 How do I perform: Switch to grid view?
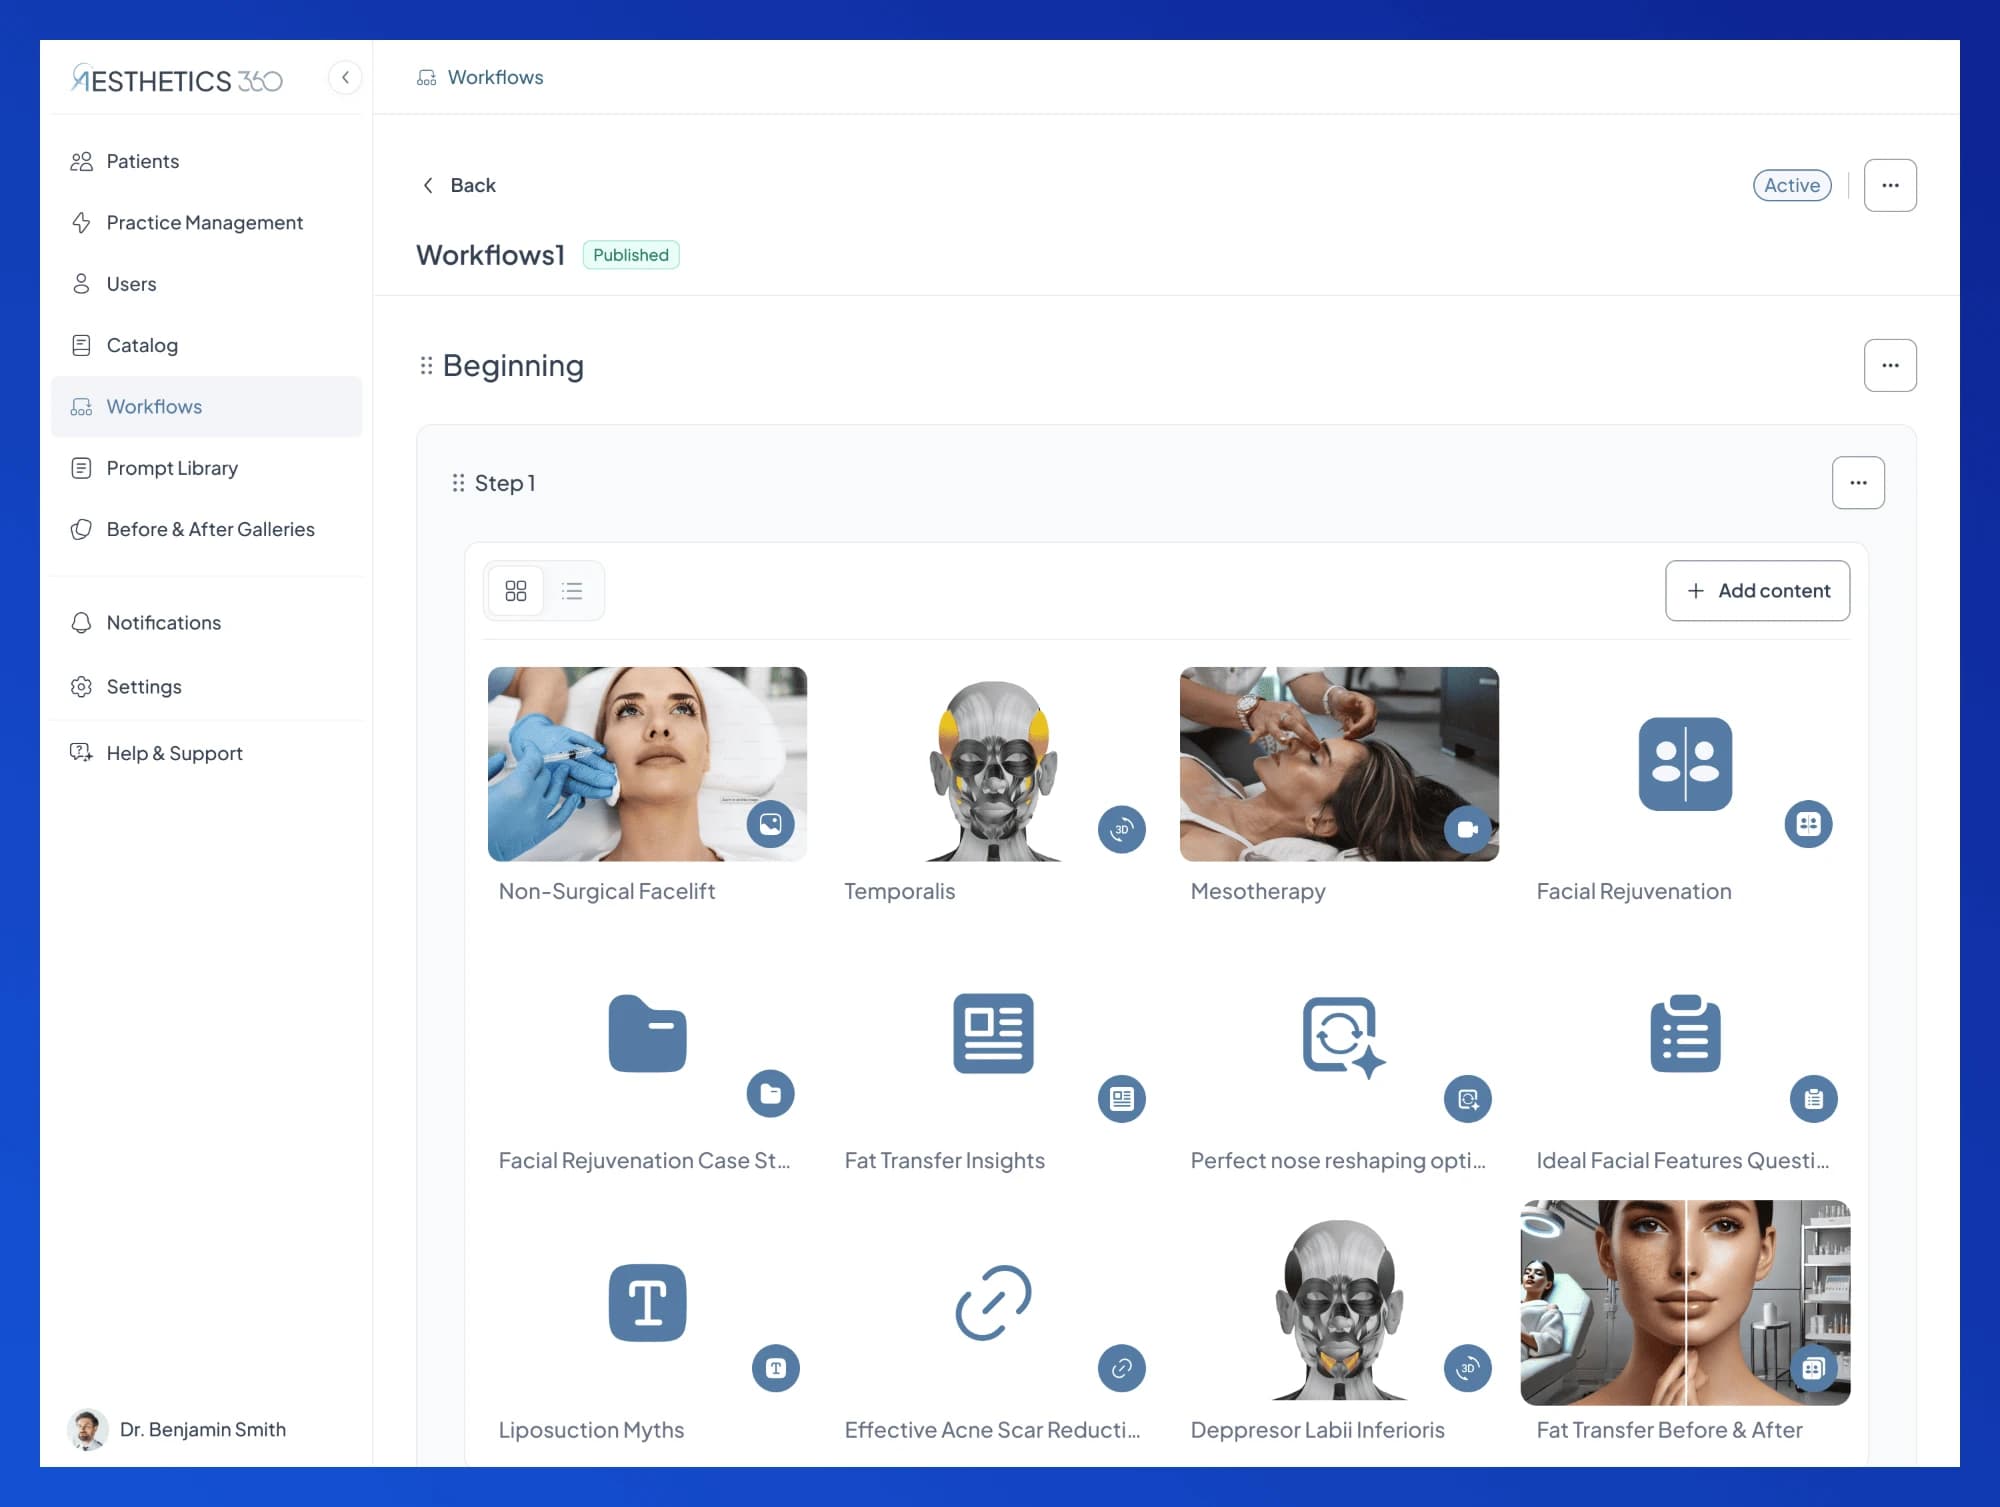coord(516,591)
